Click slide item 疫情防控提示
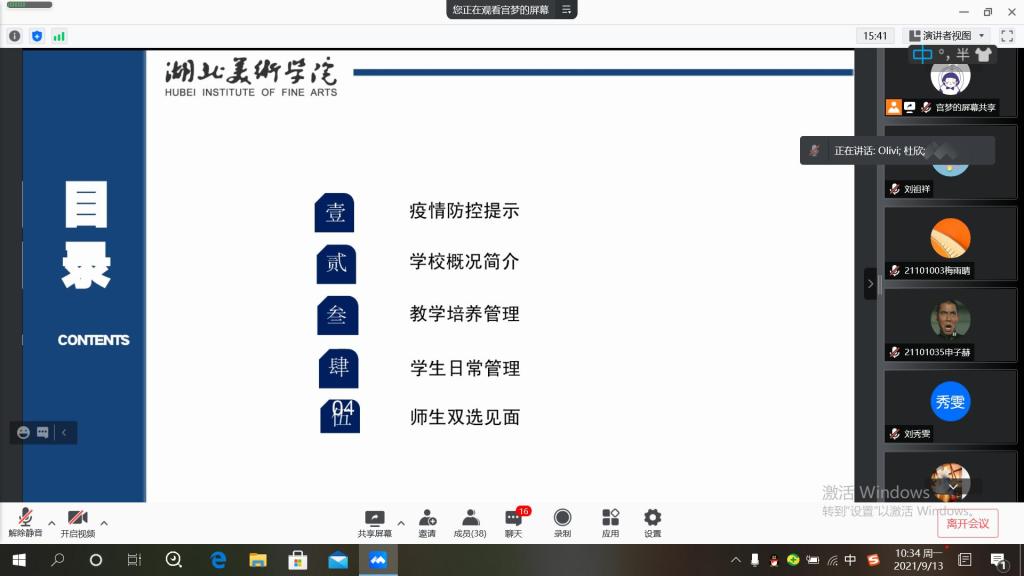Screen dimensions: 1024x576 pyautogui.click(x=464, y=210)
